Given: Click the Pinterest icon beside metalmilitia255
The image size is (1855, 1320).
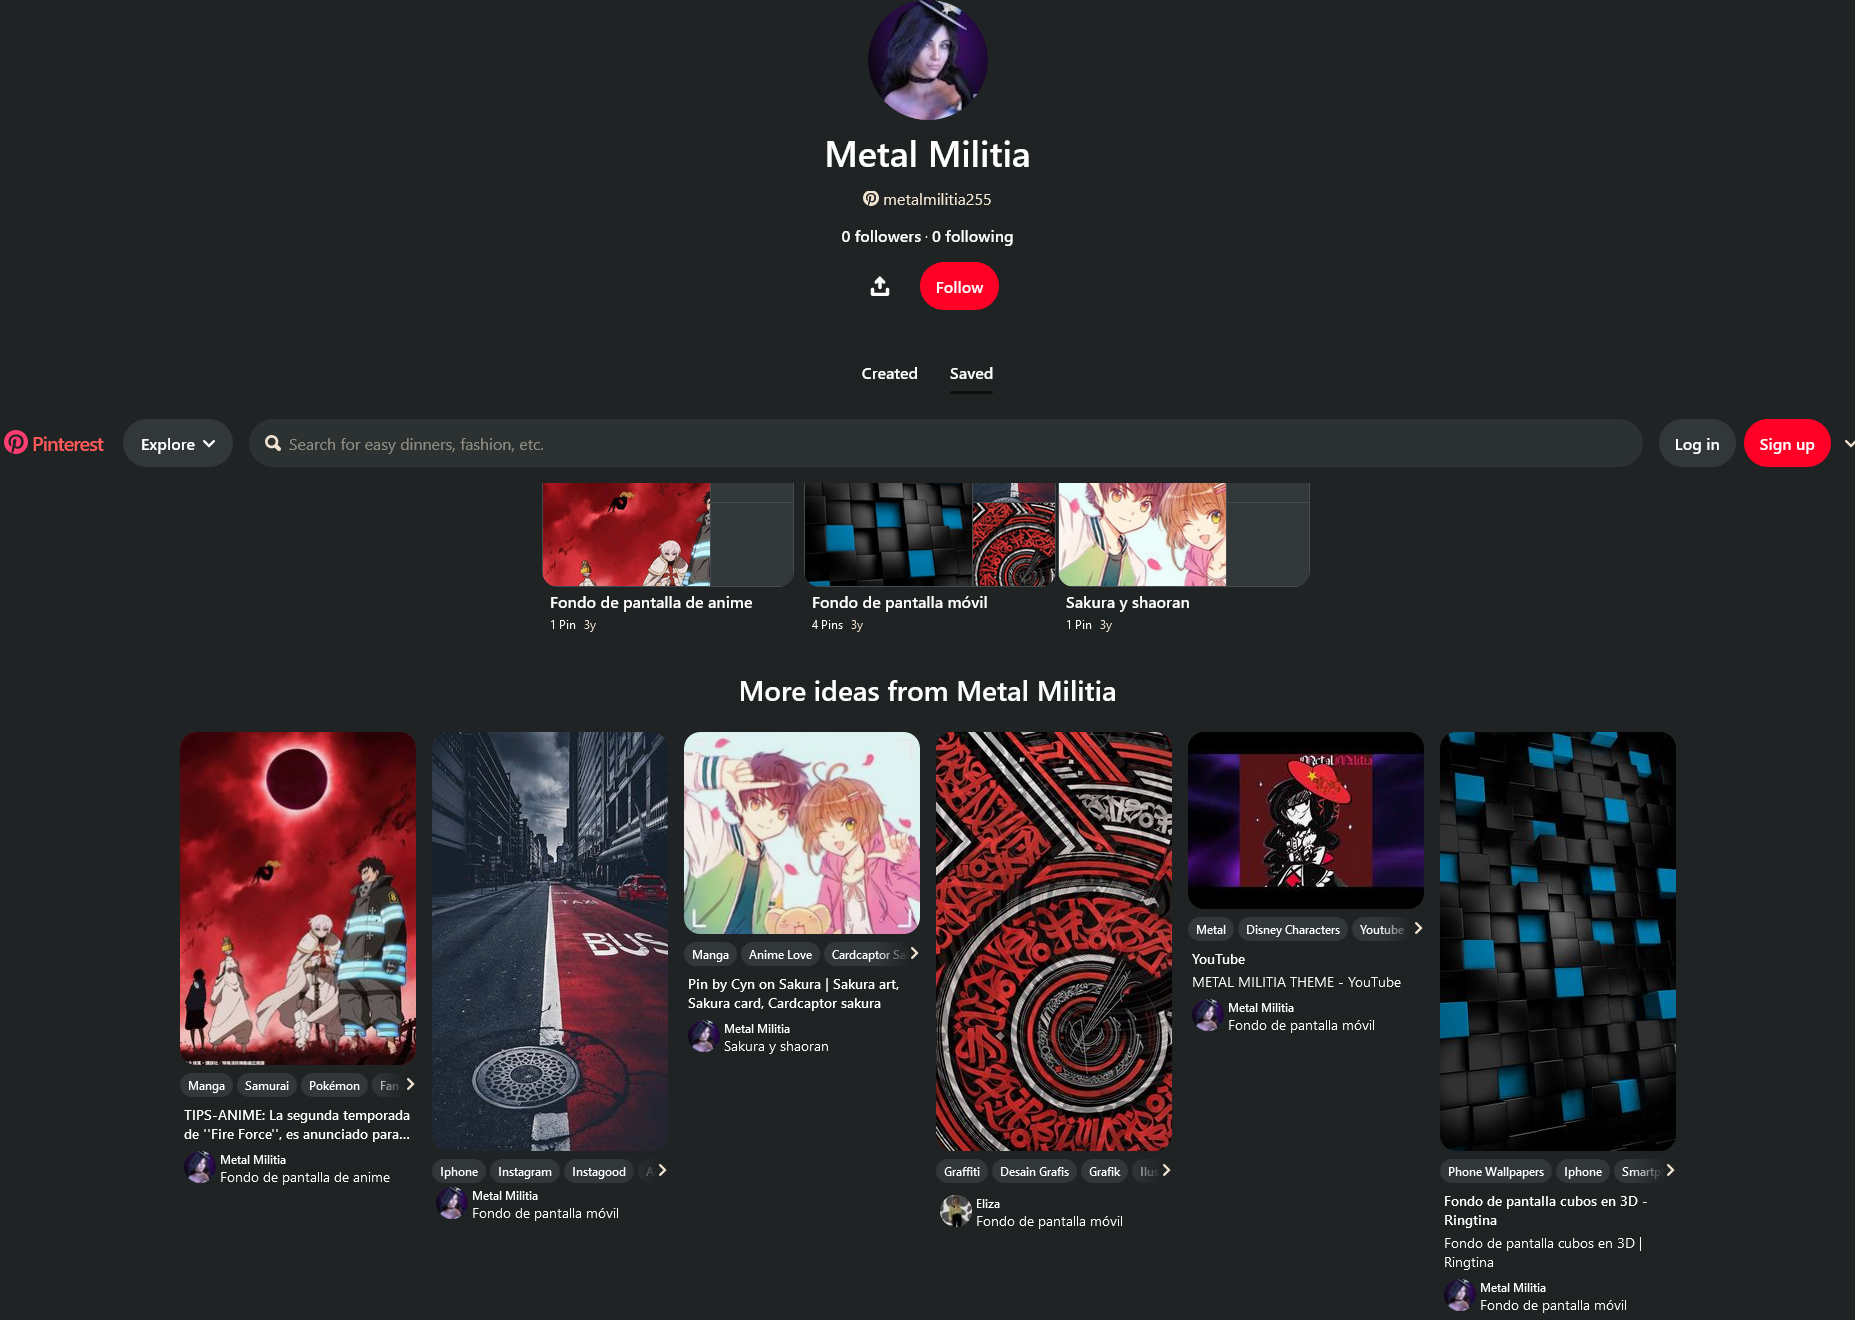Looking at the screenshot, I should coord(871,199).
